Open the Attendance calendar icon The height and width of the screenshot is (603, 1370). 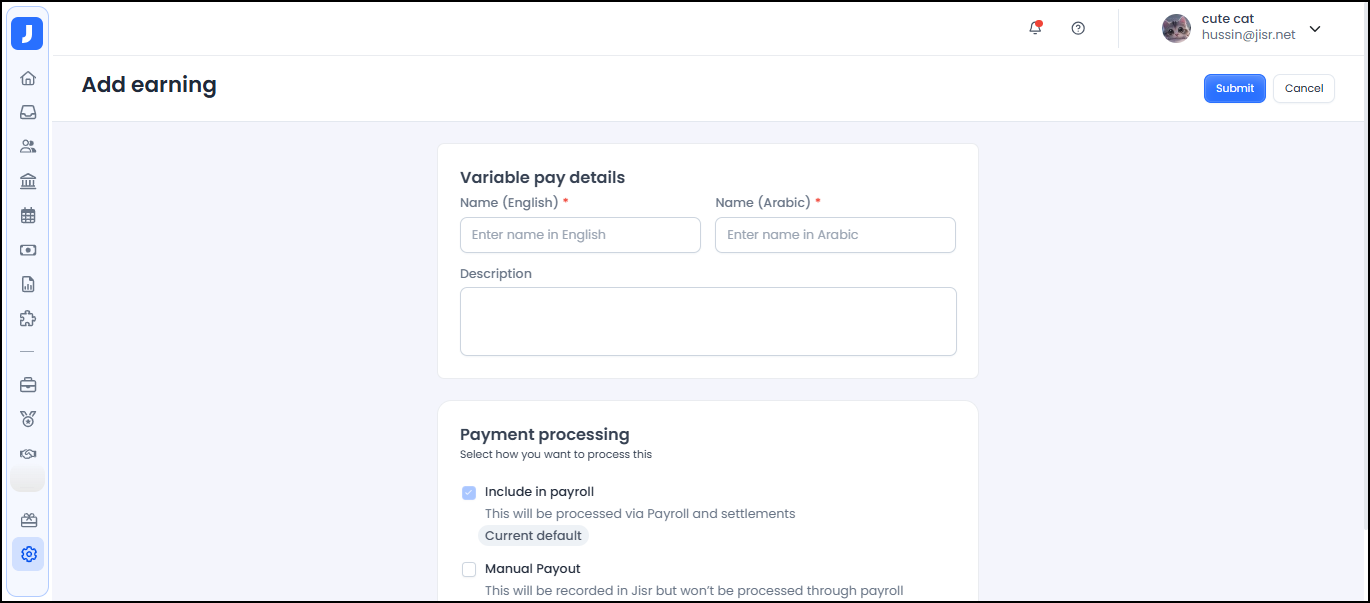pos(28,214)
